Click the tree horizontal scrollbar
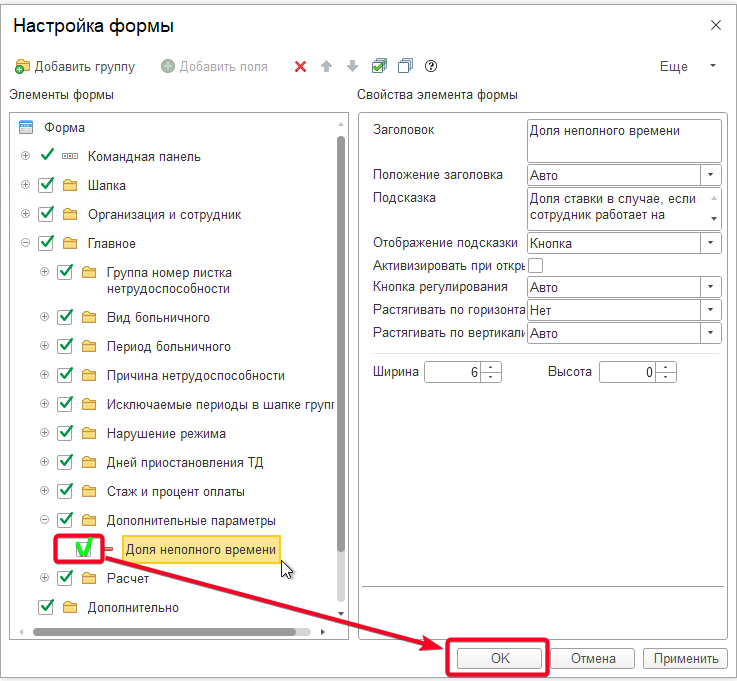This screenshot has height=681, width=737. tap(165, 632)
